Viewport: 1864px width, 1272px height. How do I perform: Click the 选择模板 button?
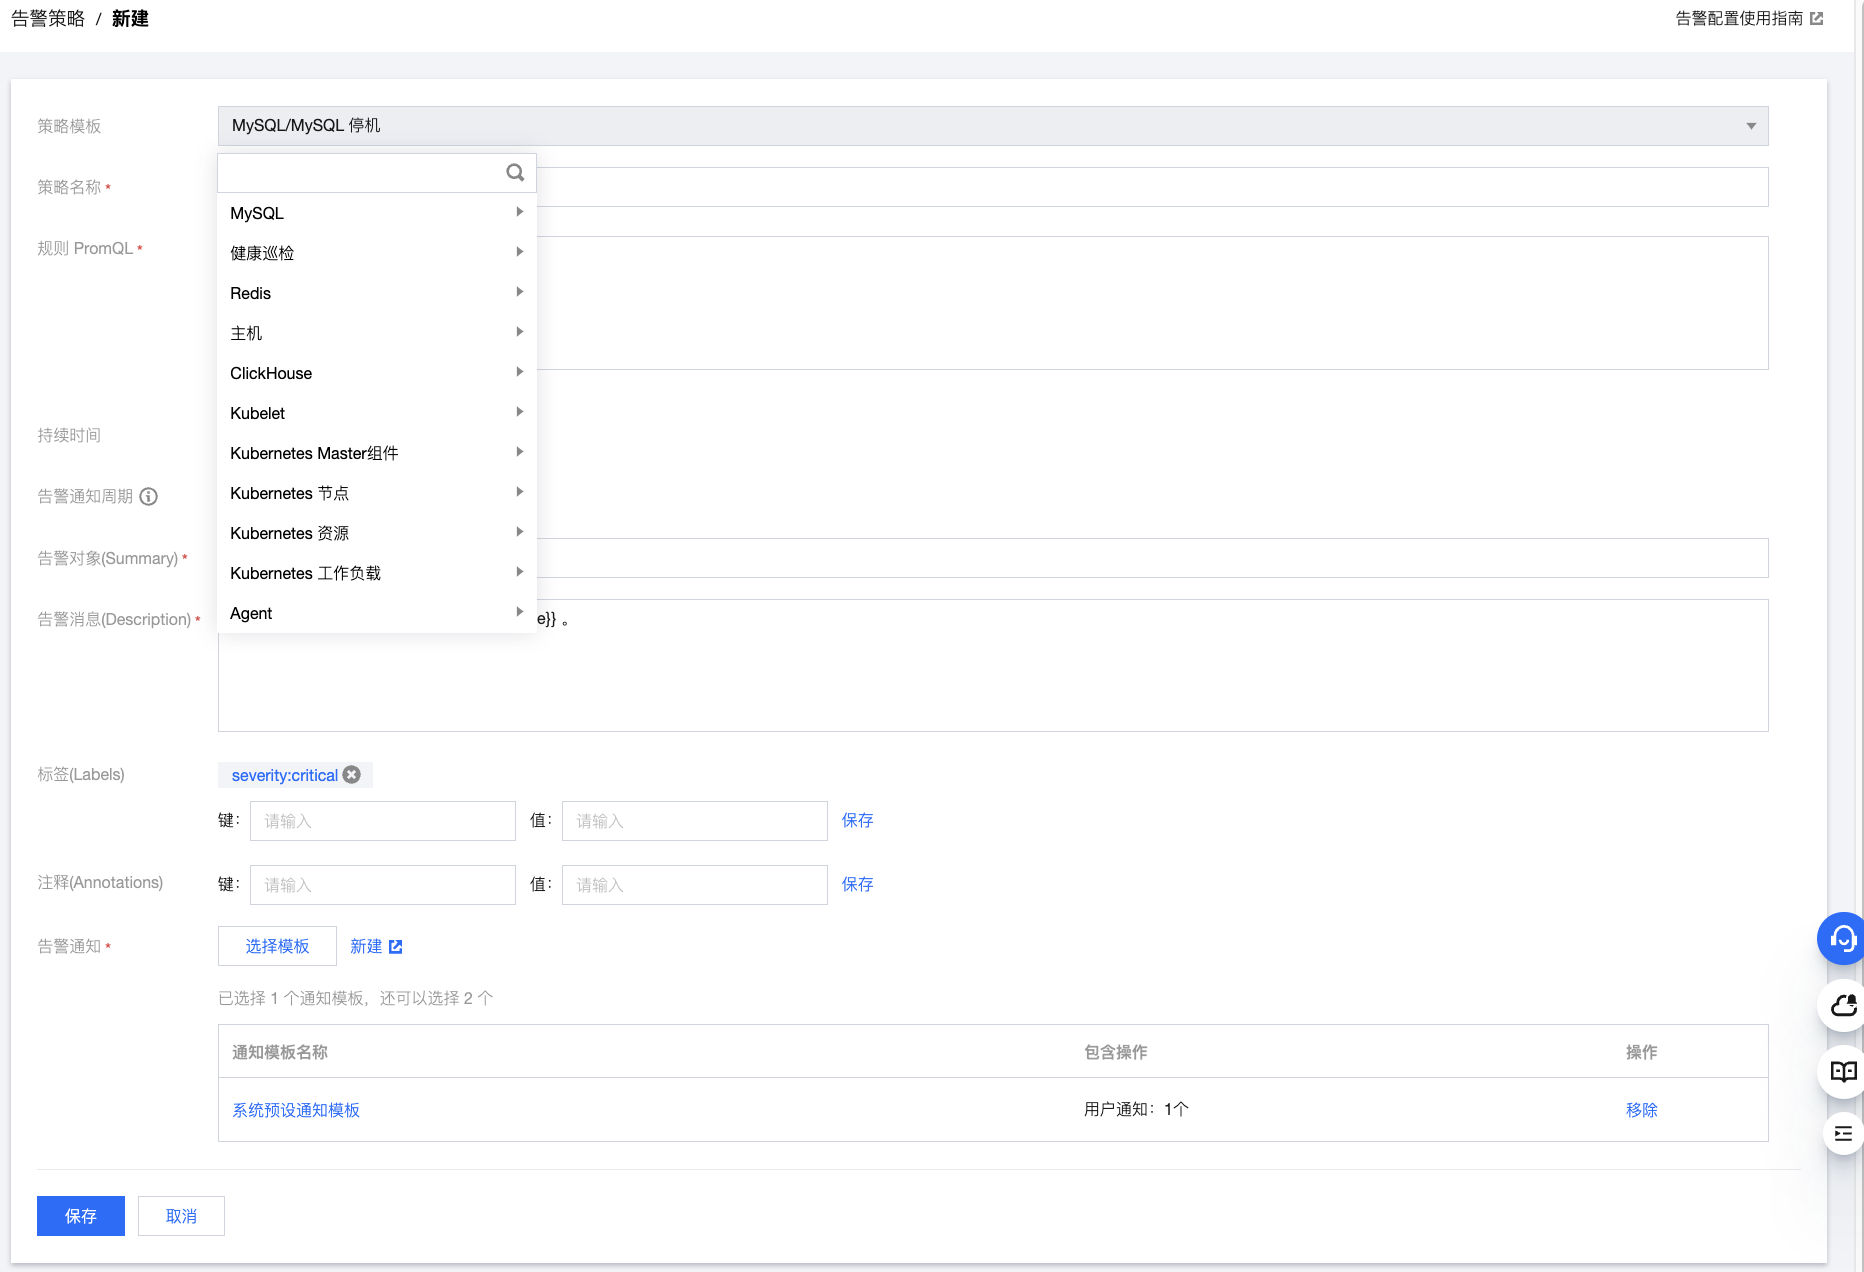277,946
